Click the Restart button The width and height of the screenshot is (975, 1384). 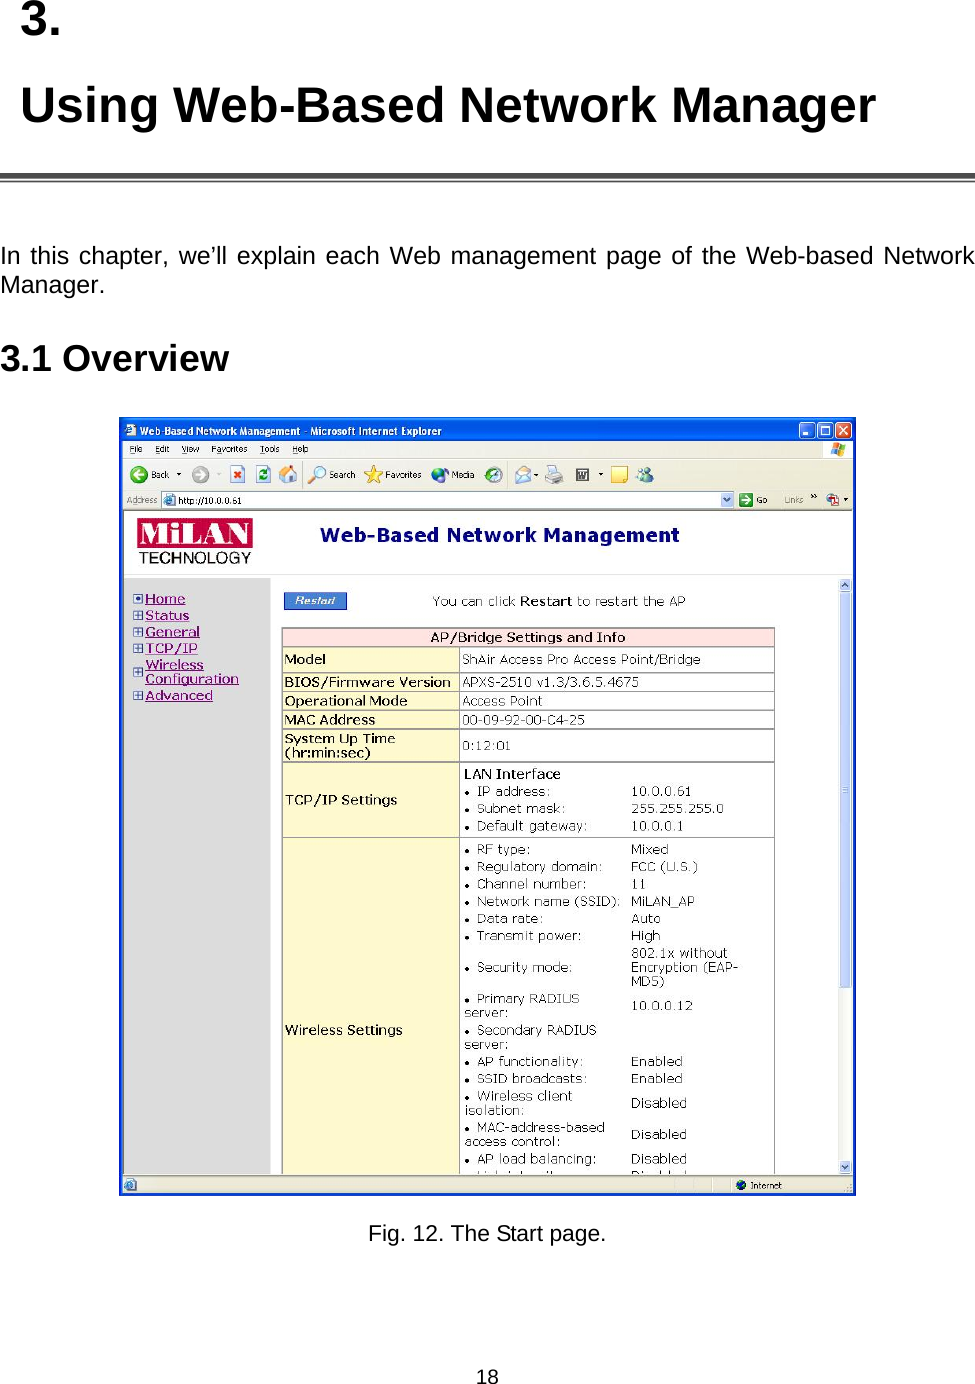[x=314, y=600]
